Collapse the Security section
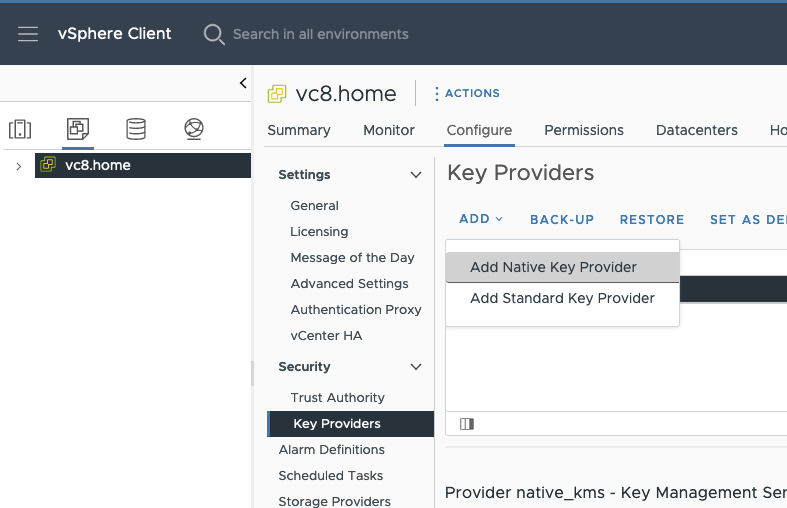This screenshot has height=508, width=787. coord(416,367)
